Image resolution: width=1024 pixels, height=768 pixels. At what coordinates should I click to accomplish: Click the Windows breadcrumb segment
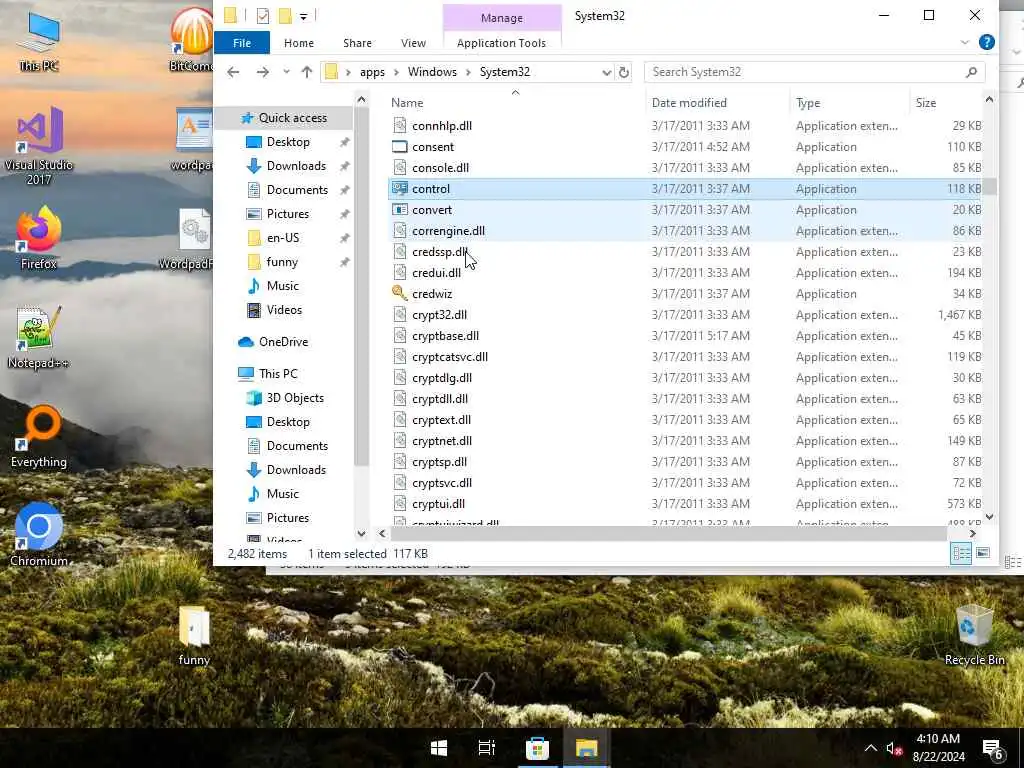tap(432, 72)
